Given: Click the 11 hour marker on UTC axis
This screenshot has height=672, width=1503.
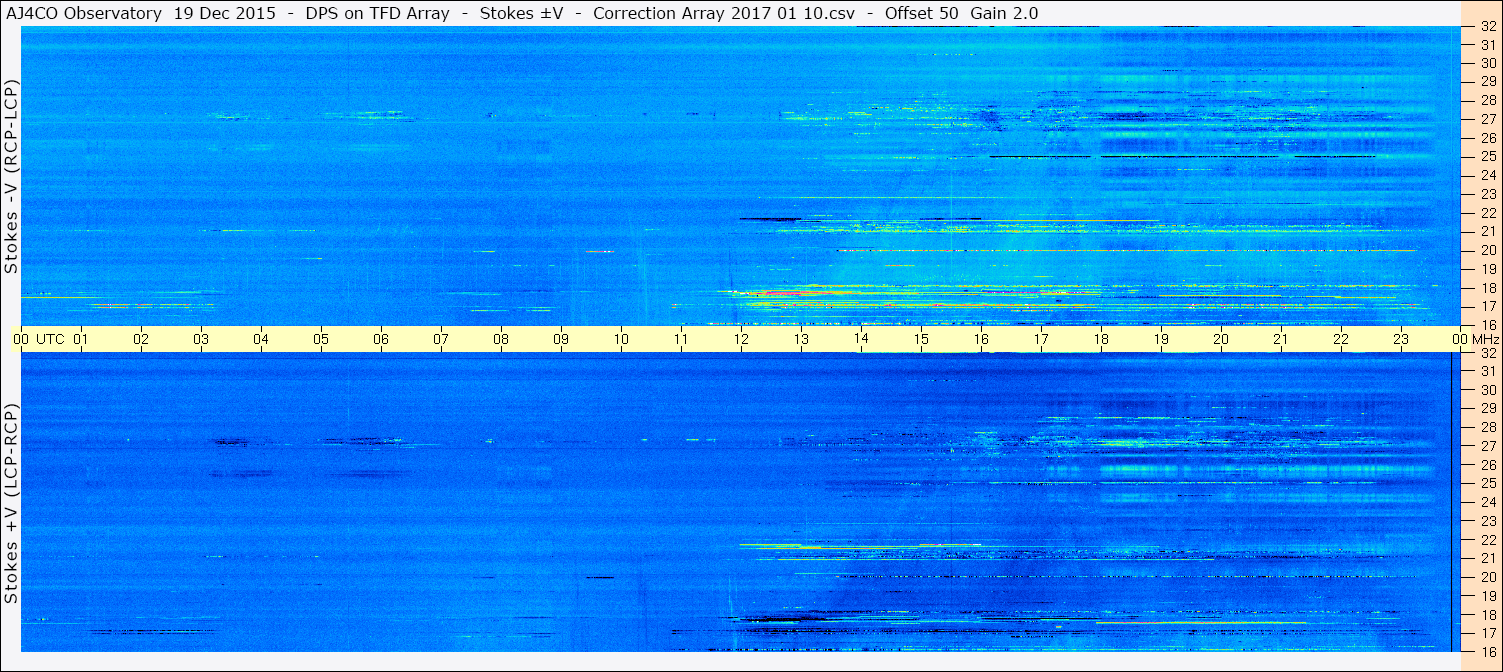Looking at the screenshot, I should pyautogui.click(x=681, y=339).
